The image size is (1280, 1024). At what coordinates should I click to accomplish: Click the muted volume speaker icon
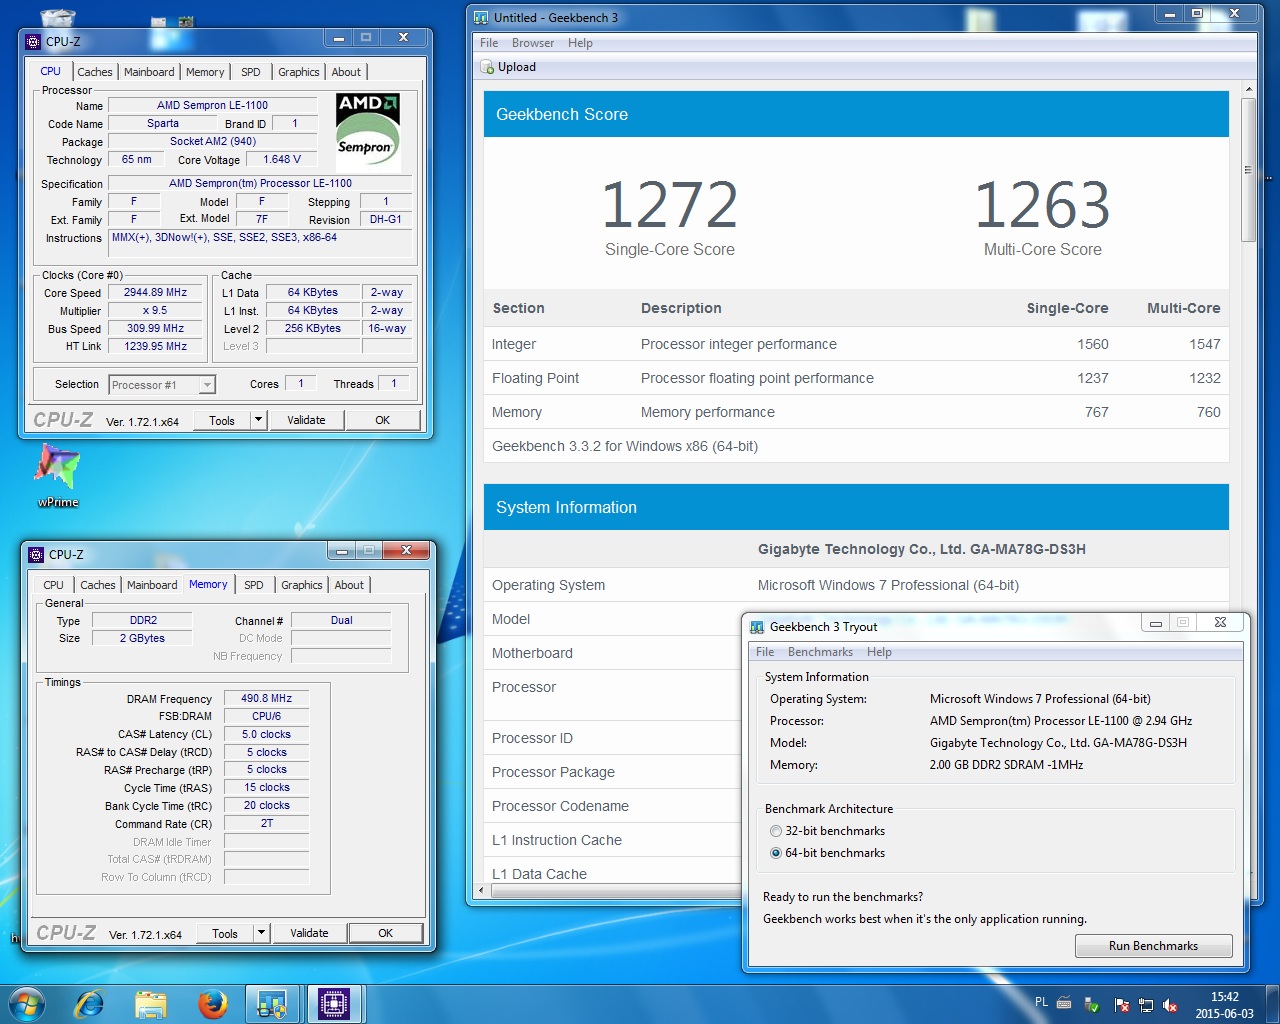pyautogui.click(x=1170, y=1005)
